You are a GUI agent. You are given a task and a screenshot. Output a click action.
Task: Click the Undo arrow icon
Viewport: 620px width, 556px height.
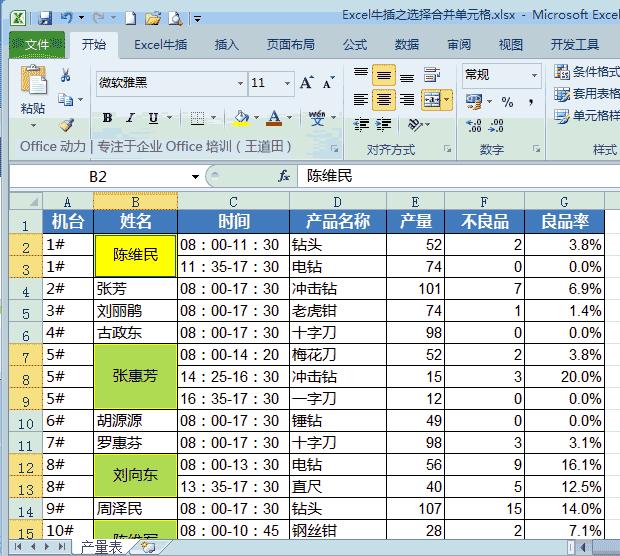click(66, 17)
